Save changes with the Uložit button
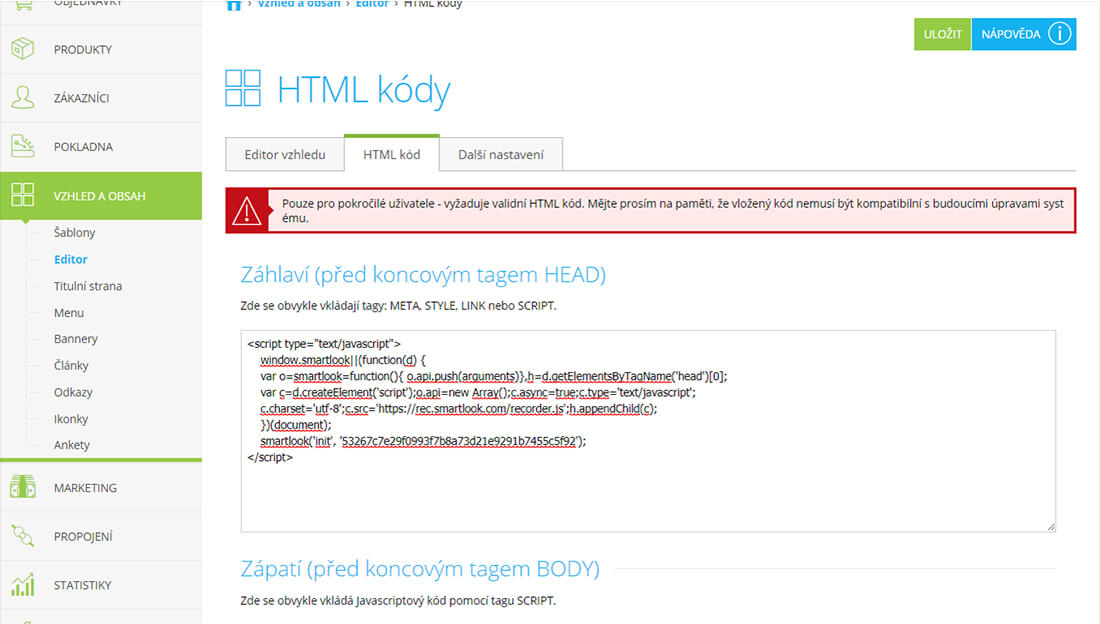 click(x=942, y=34)
